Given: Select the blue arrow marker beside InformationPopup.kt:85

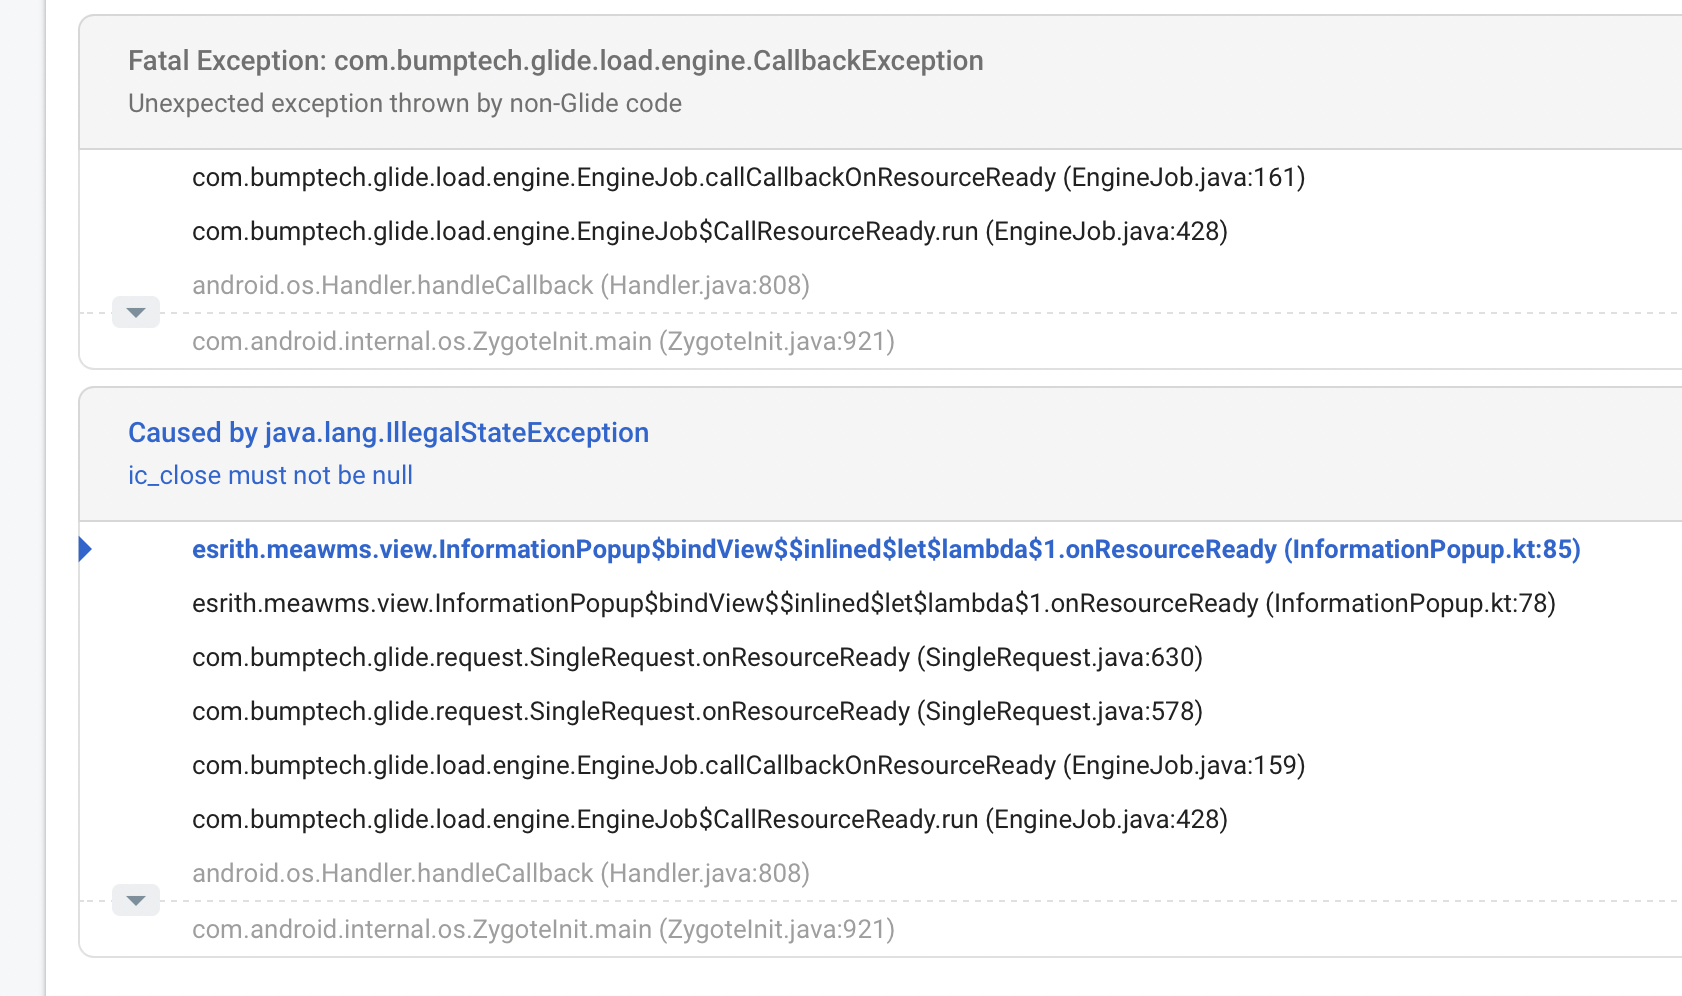Looking at the screenshot, I should pyautogui.click(x=85, y=549).
